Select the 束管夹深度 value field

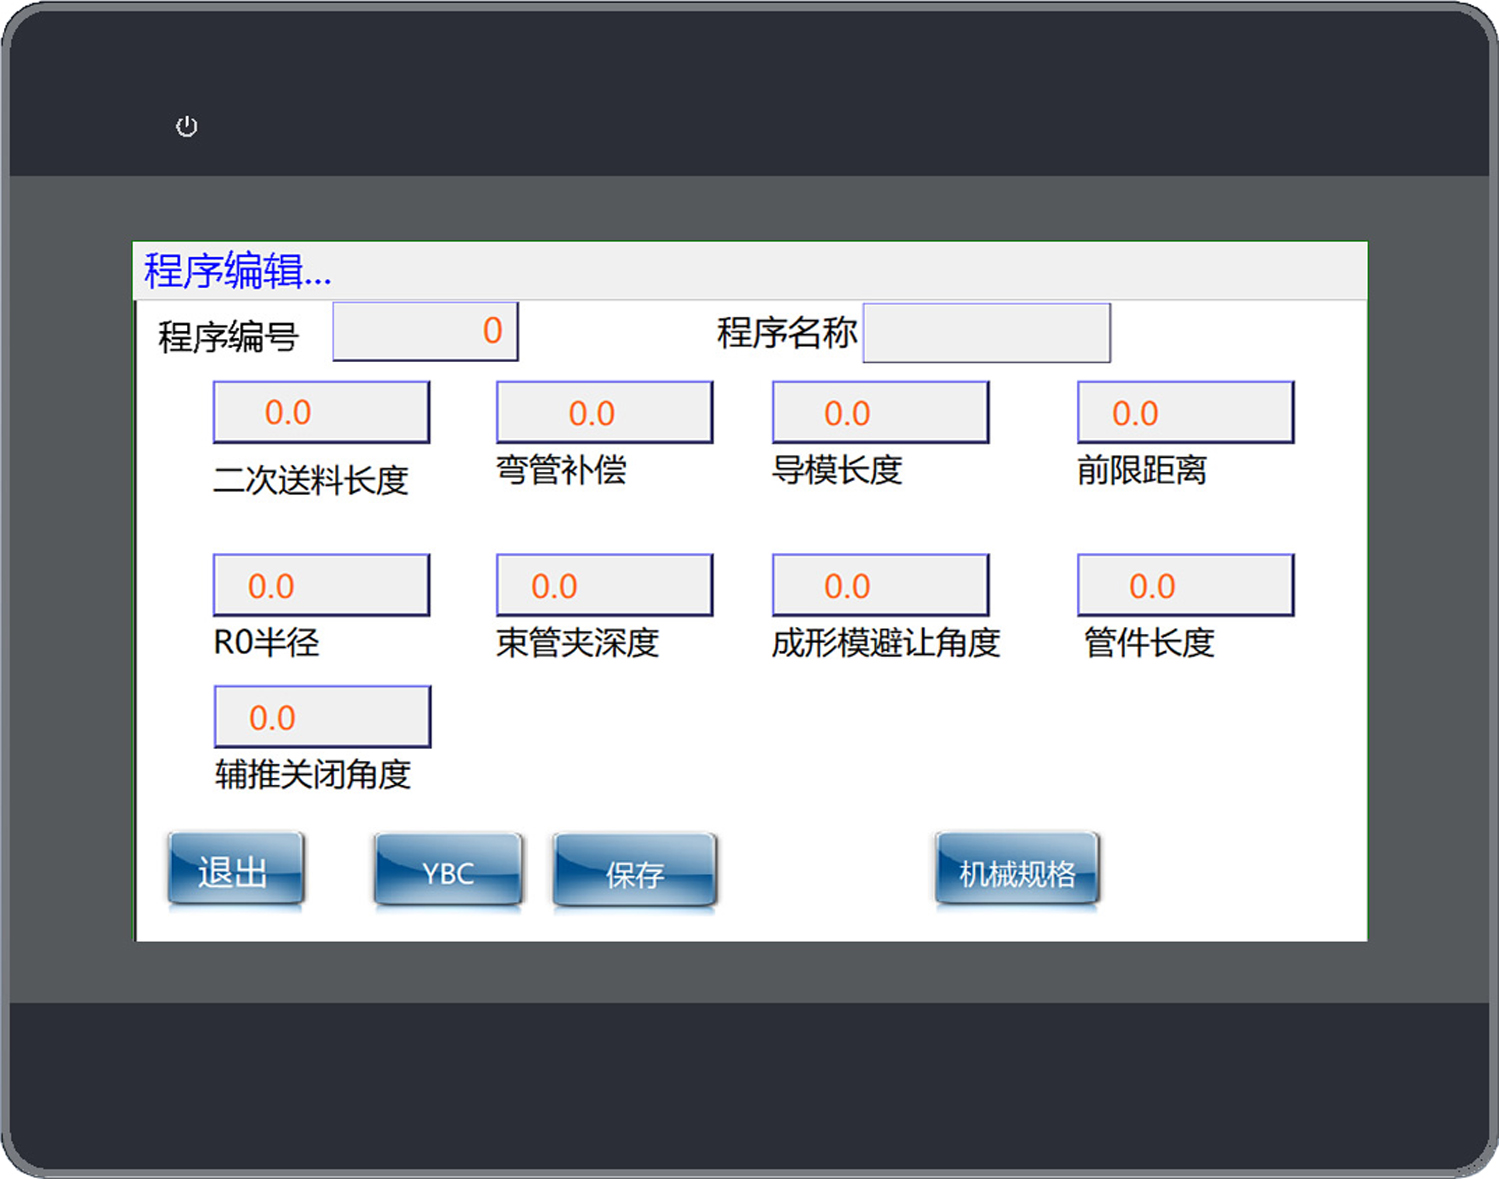pos(604,585)
